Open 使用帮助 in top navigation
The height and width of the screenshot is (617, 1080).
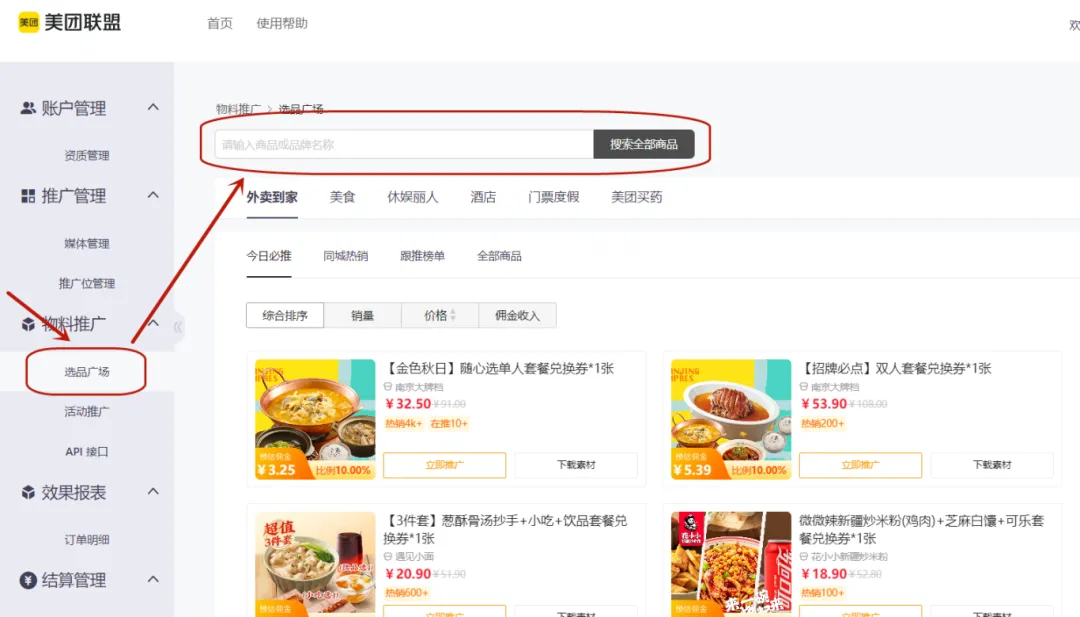pyautogui.click(x=282, y=23)
